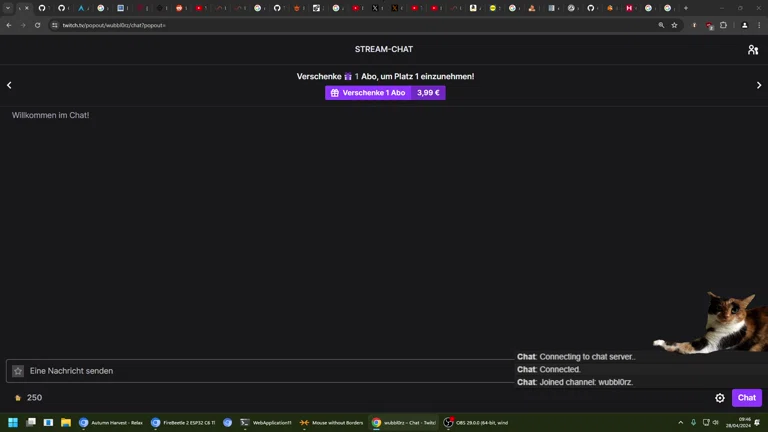
Task: Open chat settings gear icon
Action: pos(720,398)
